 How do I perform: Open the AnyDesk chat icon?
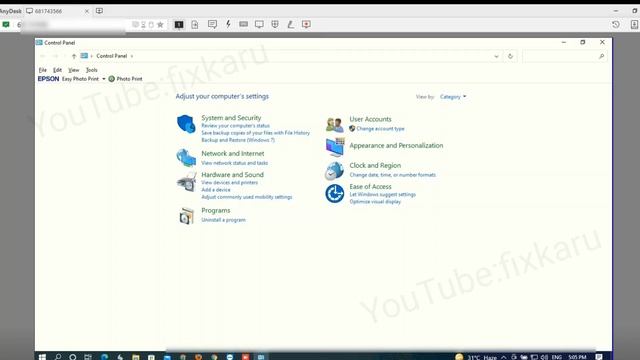(212, 24)
